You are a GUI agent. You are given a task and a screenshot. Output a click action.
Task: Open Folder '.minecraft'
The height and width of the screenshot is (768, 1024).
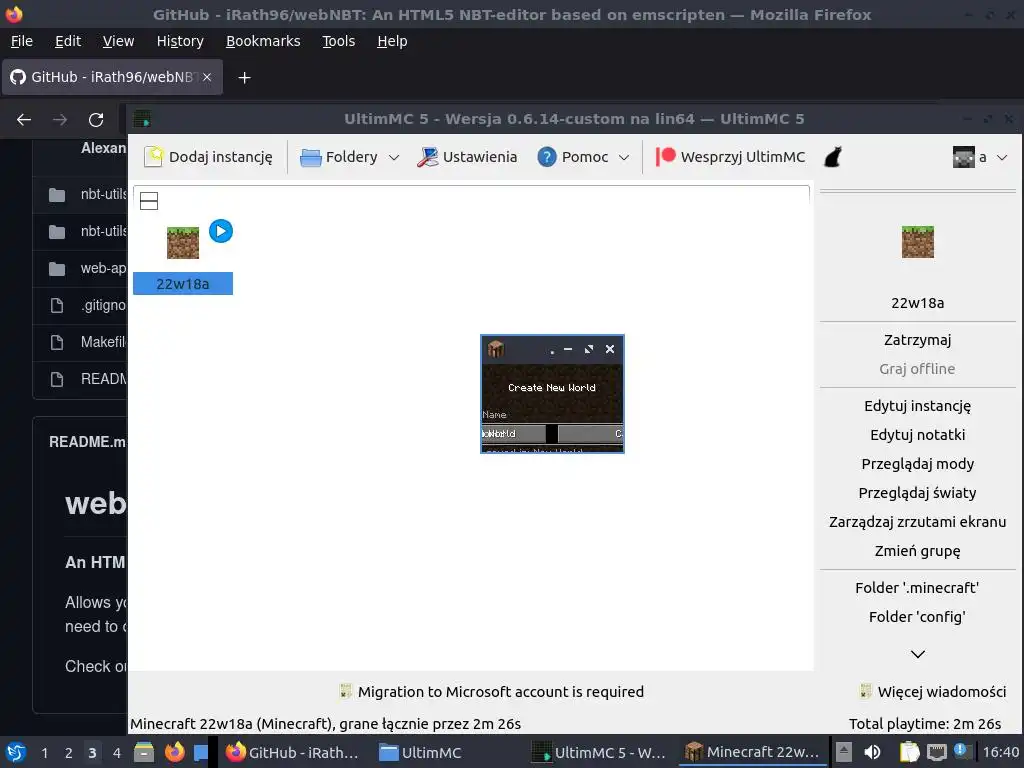tap(918, 588)
